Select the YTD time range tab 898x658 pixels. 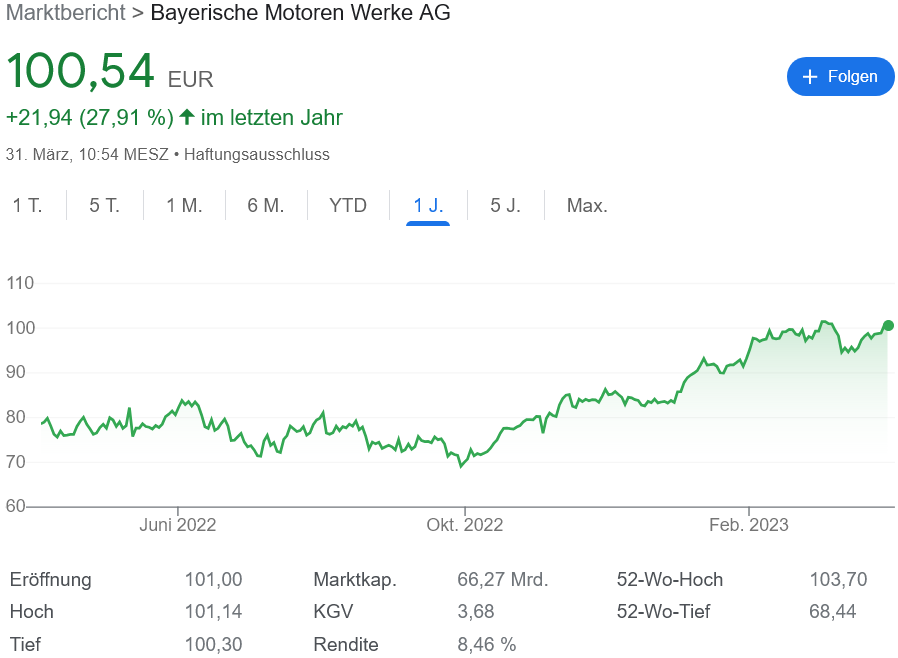(348, 206)
